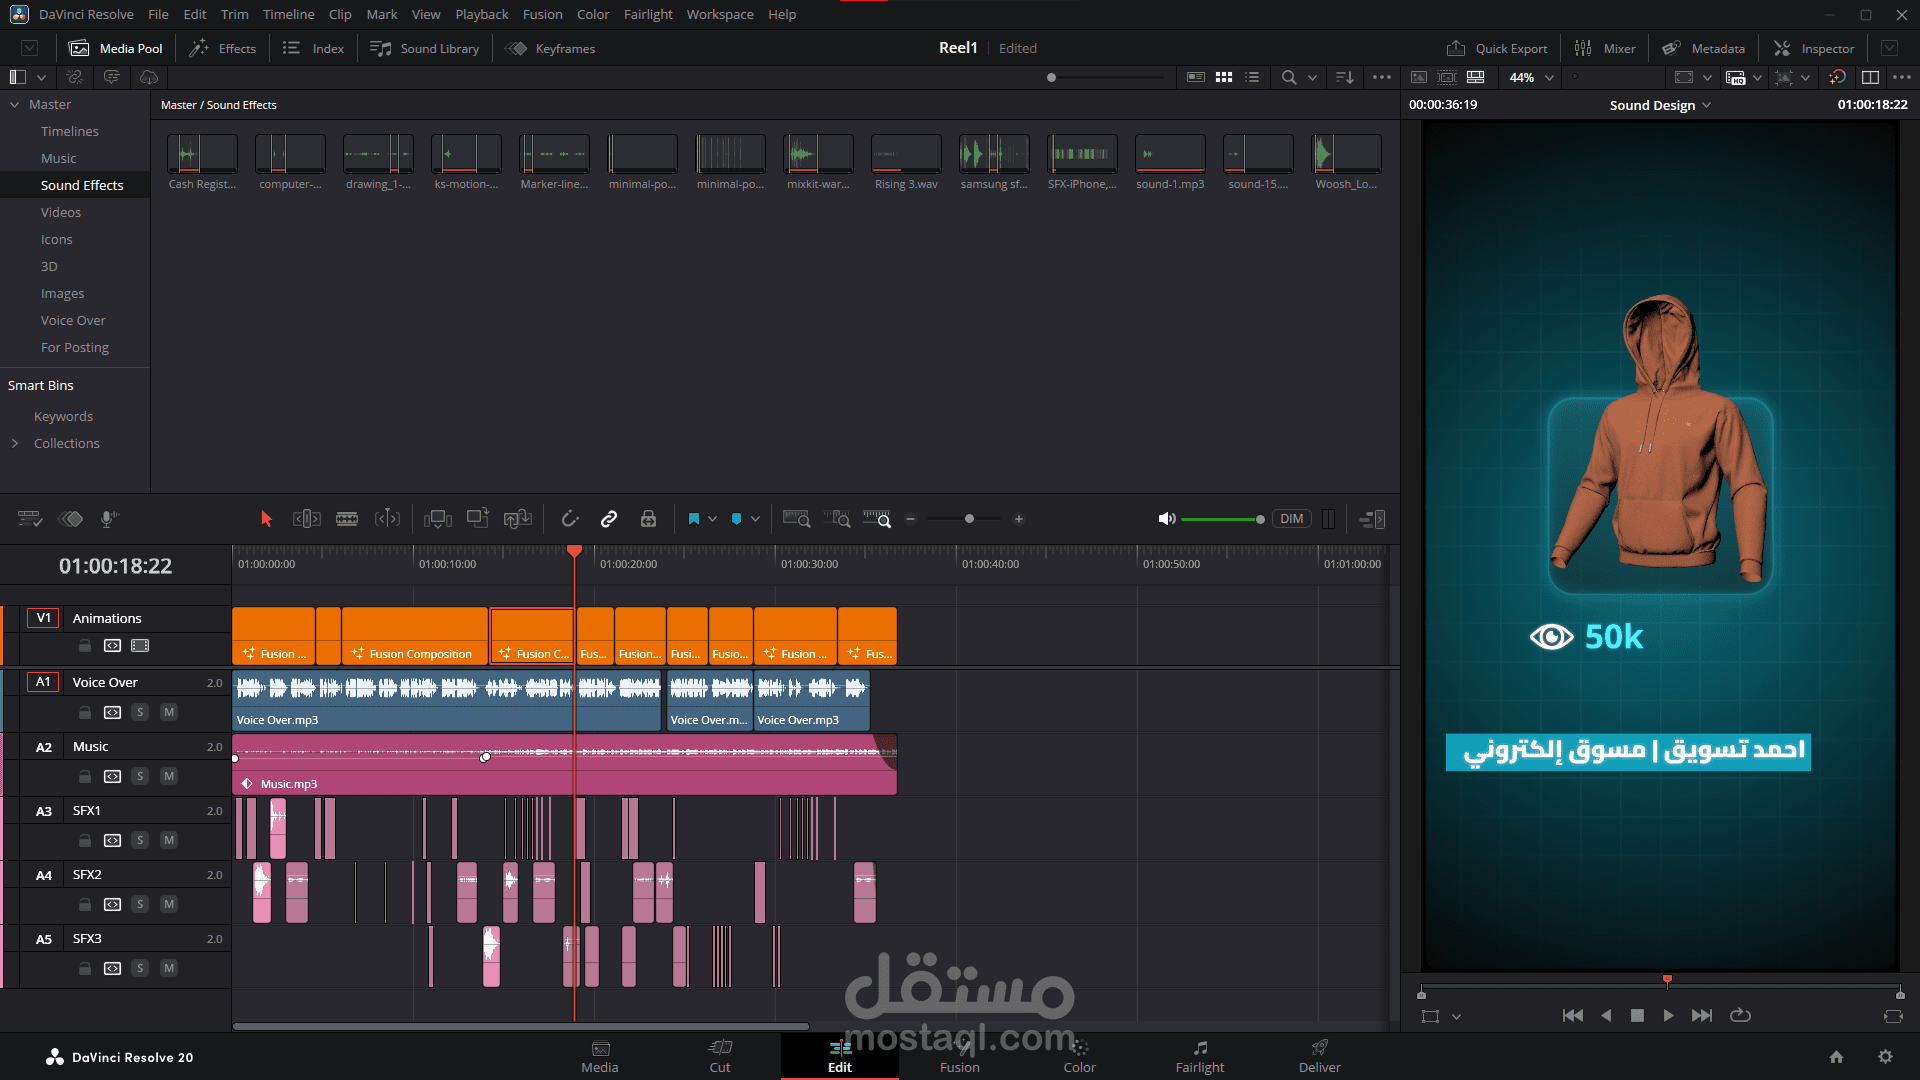Solo the Music track
Screen dimensions: 1920x1080
pyautogui.click(x=140, y=776)
